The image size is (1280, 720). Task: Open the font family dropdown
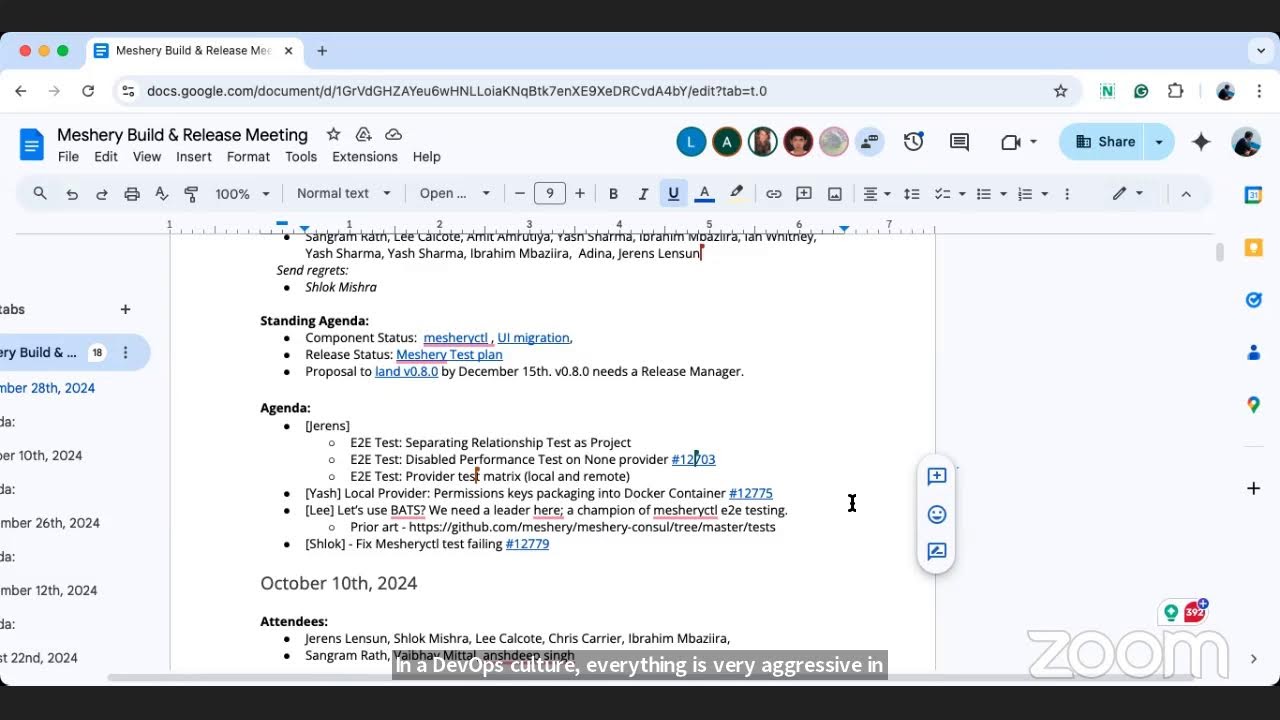[455, 194]
